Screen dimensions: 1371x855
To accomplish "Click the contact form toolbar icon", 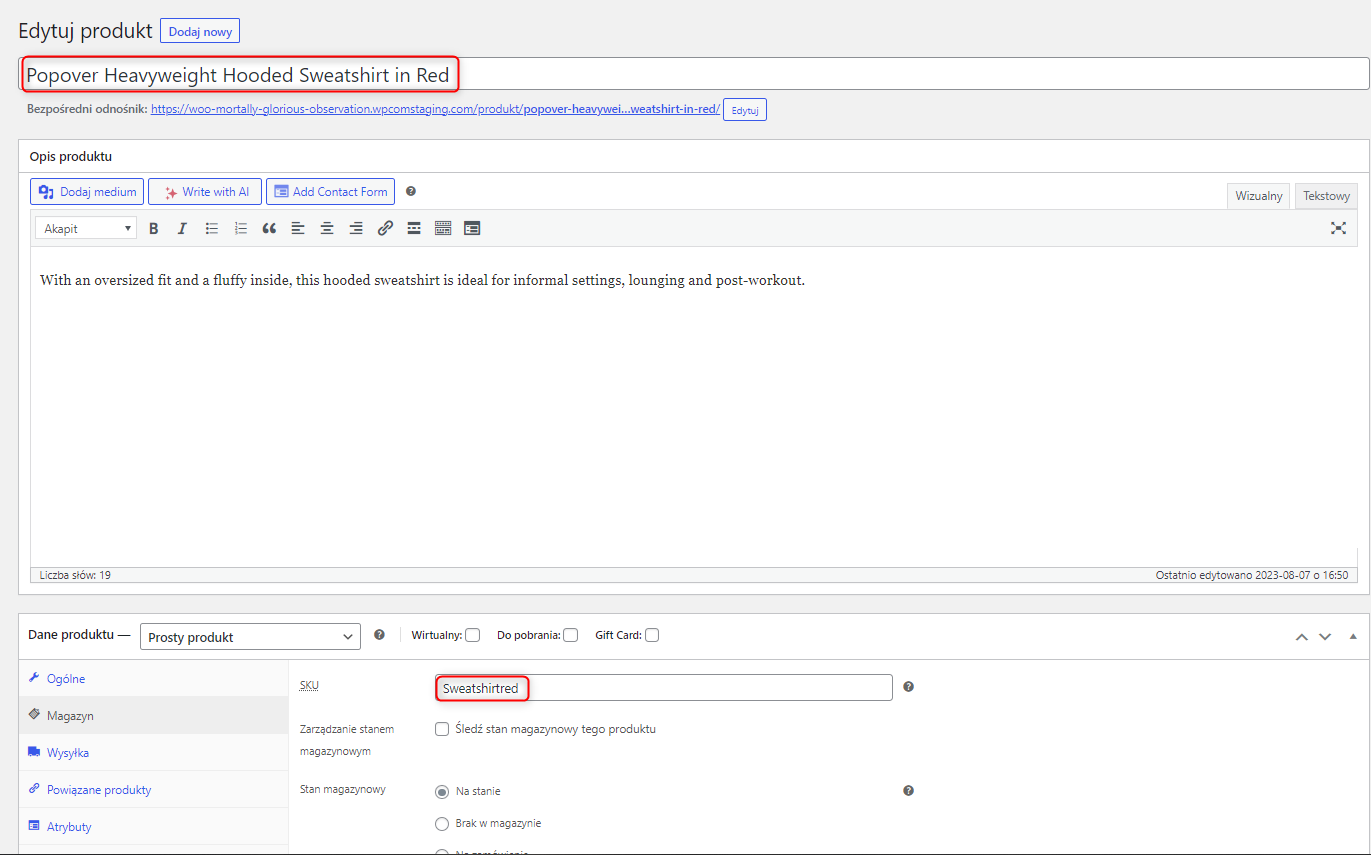I will click(x=472, y=228).
